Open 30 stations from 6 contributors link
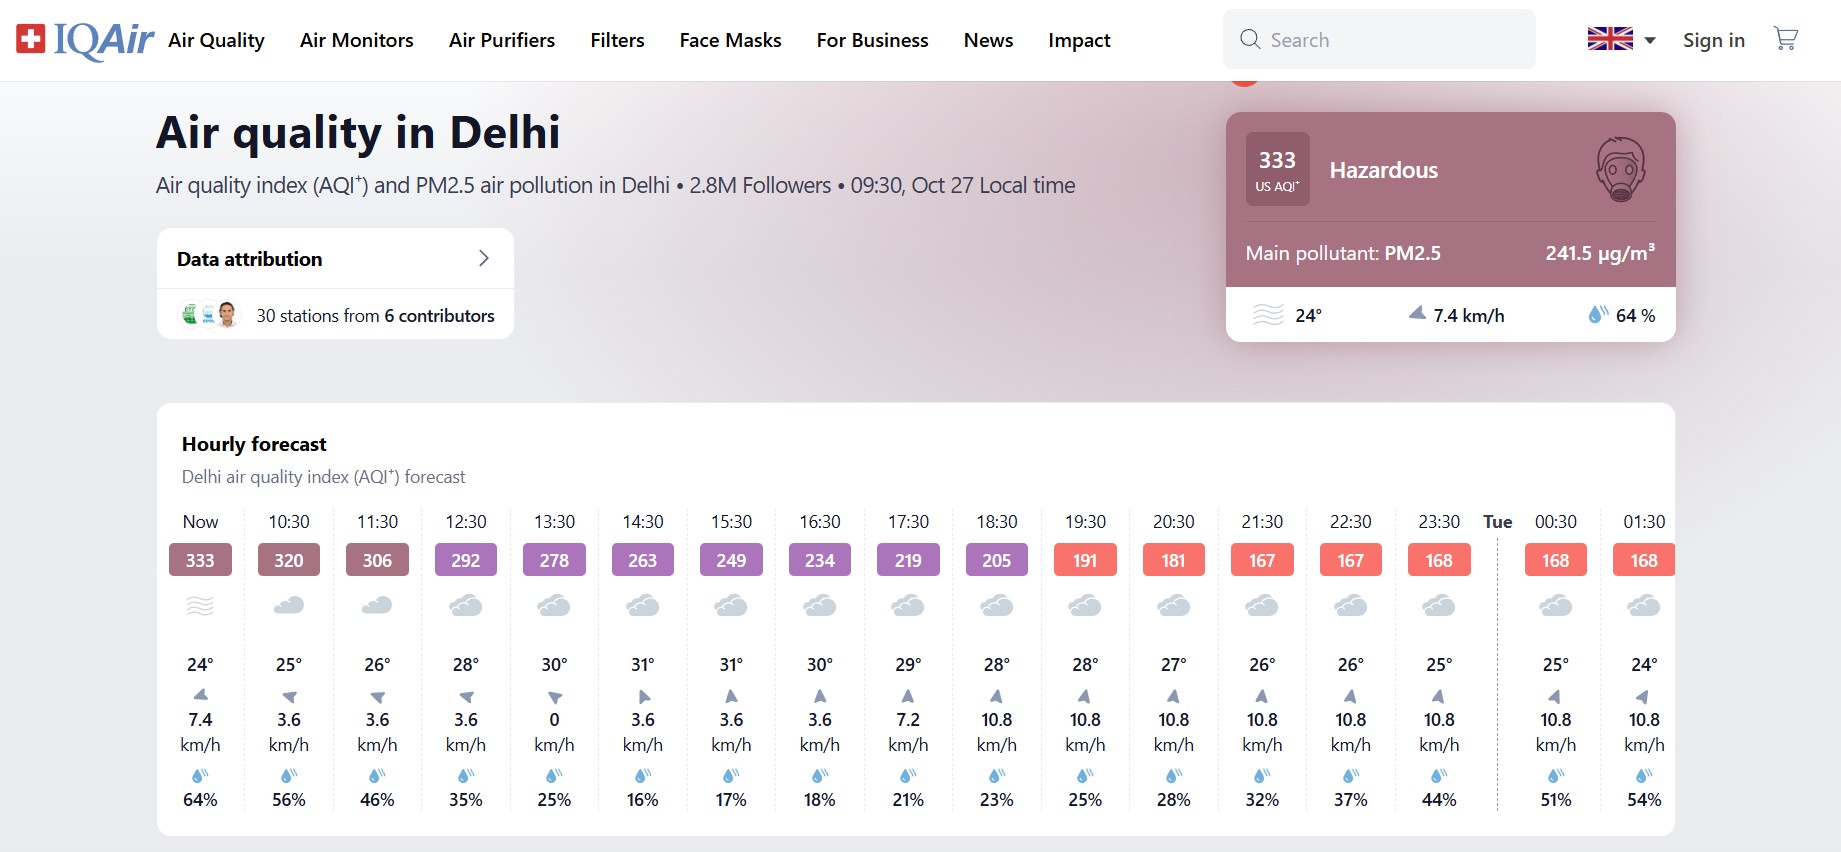The width and height of the screenshot is (1841, 852). click(375, 315)
